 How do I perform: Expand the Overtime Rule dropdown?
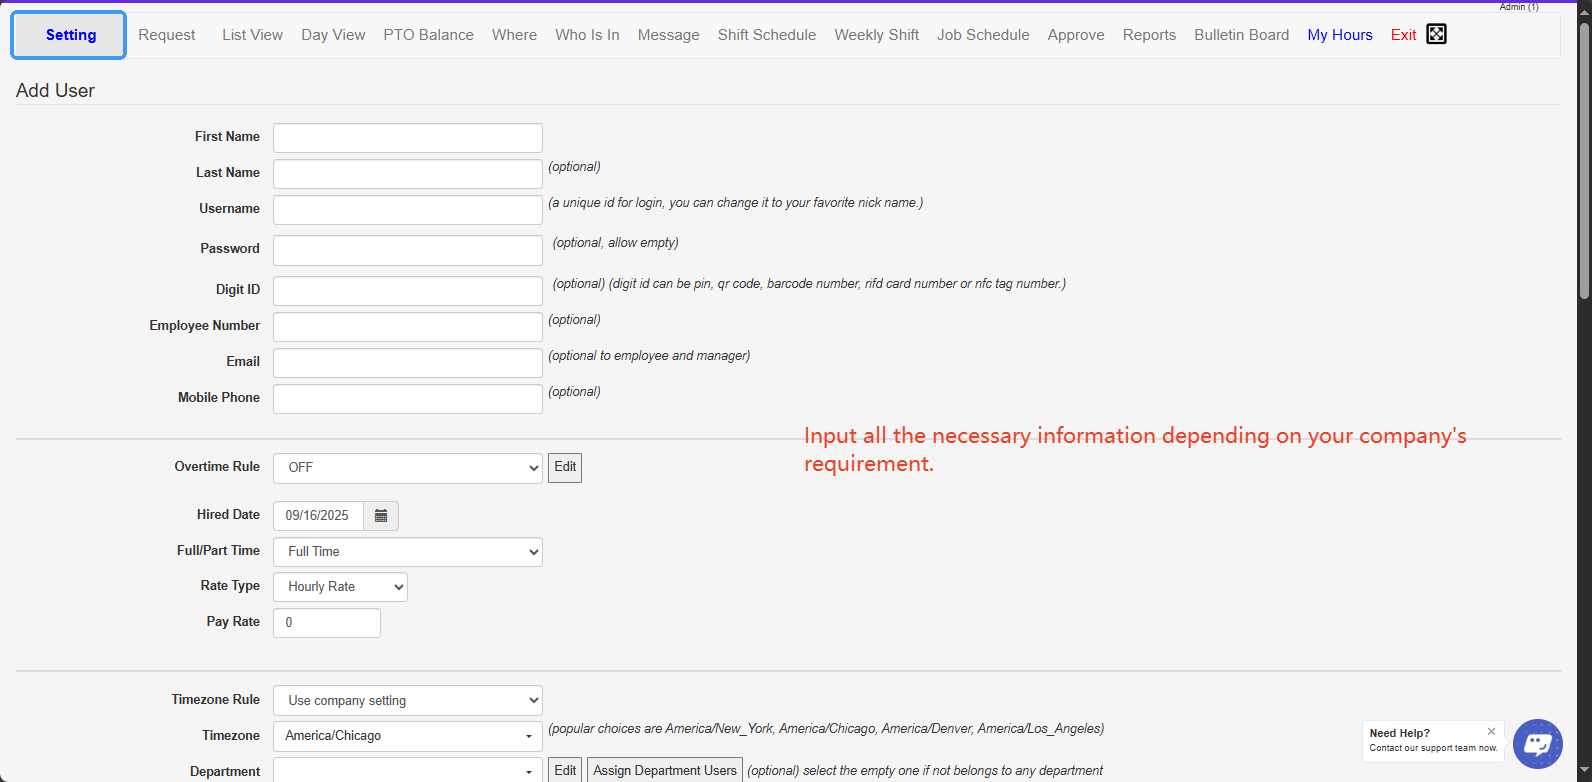point(407,468)
